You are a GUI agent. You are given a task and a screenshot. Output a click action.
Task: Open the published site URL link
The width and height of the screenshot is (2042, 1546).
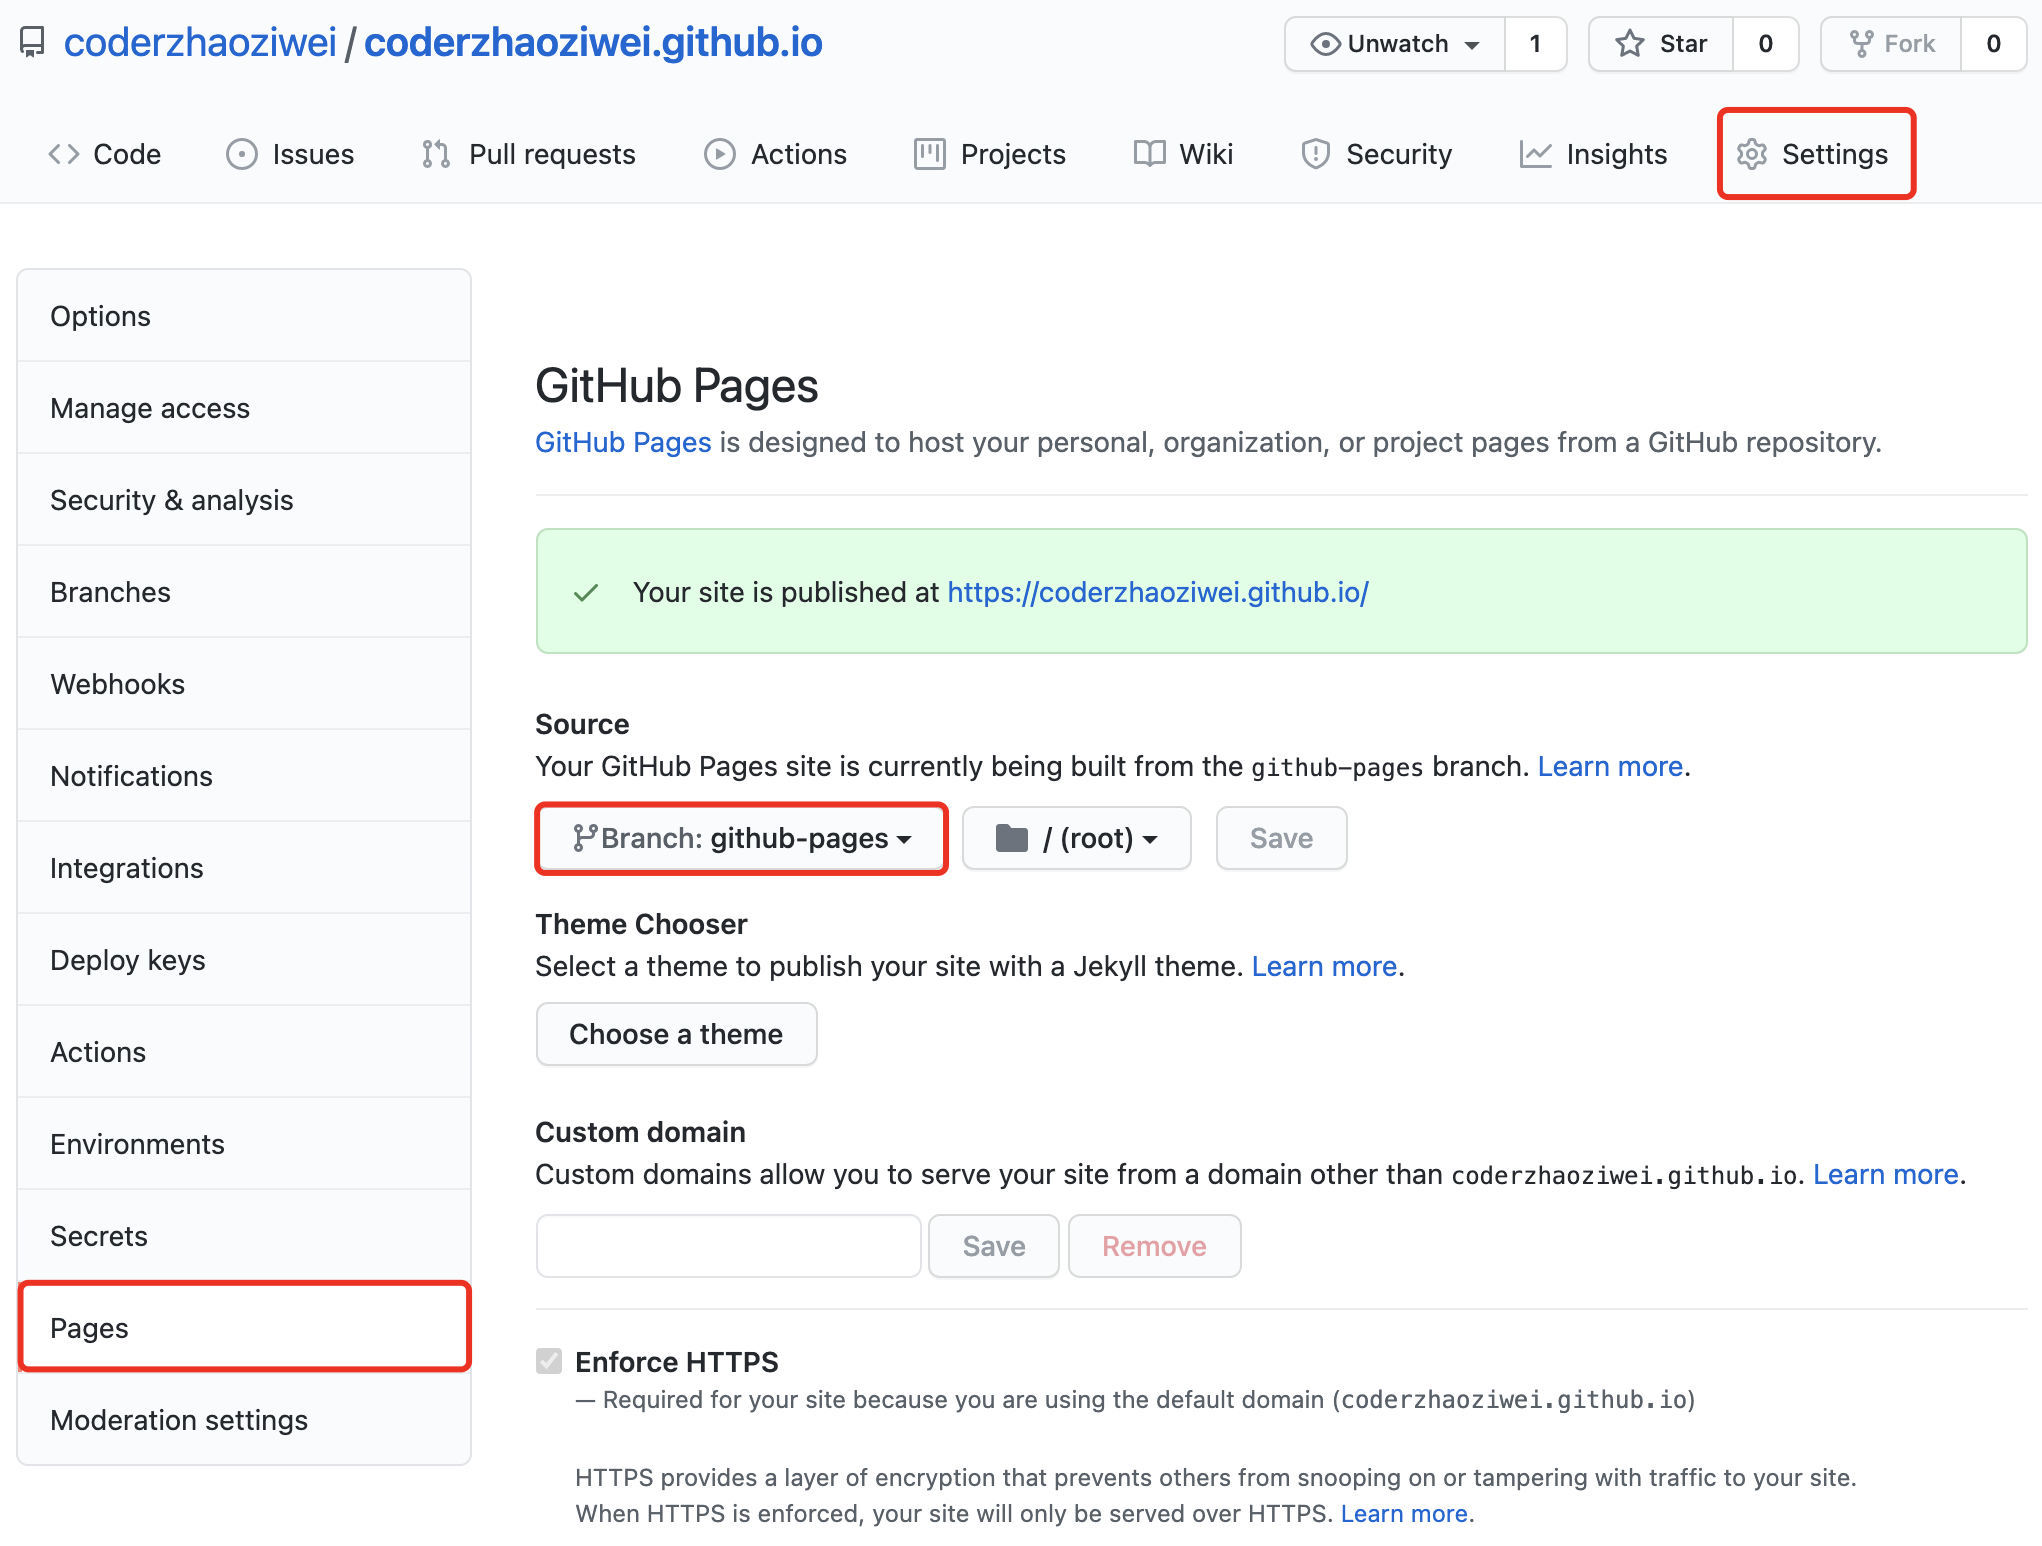coord(1157,592)
